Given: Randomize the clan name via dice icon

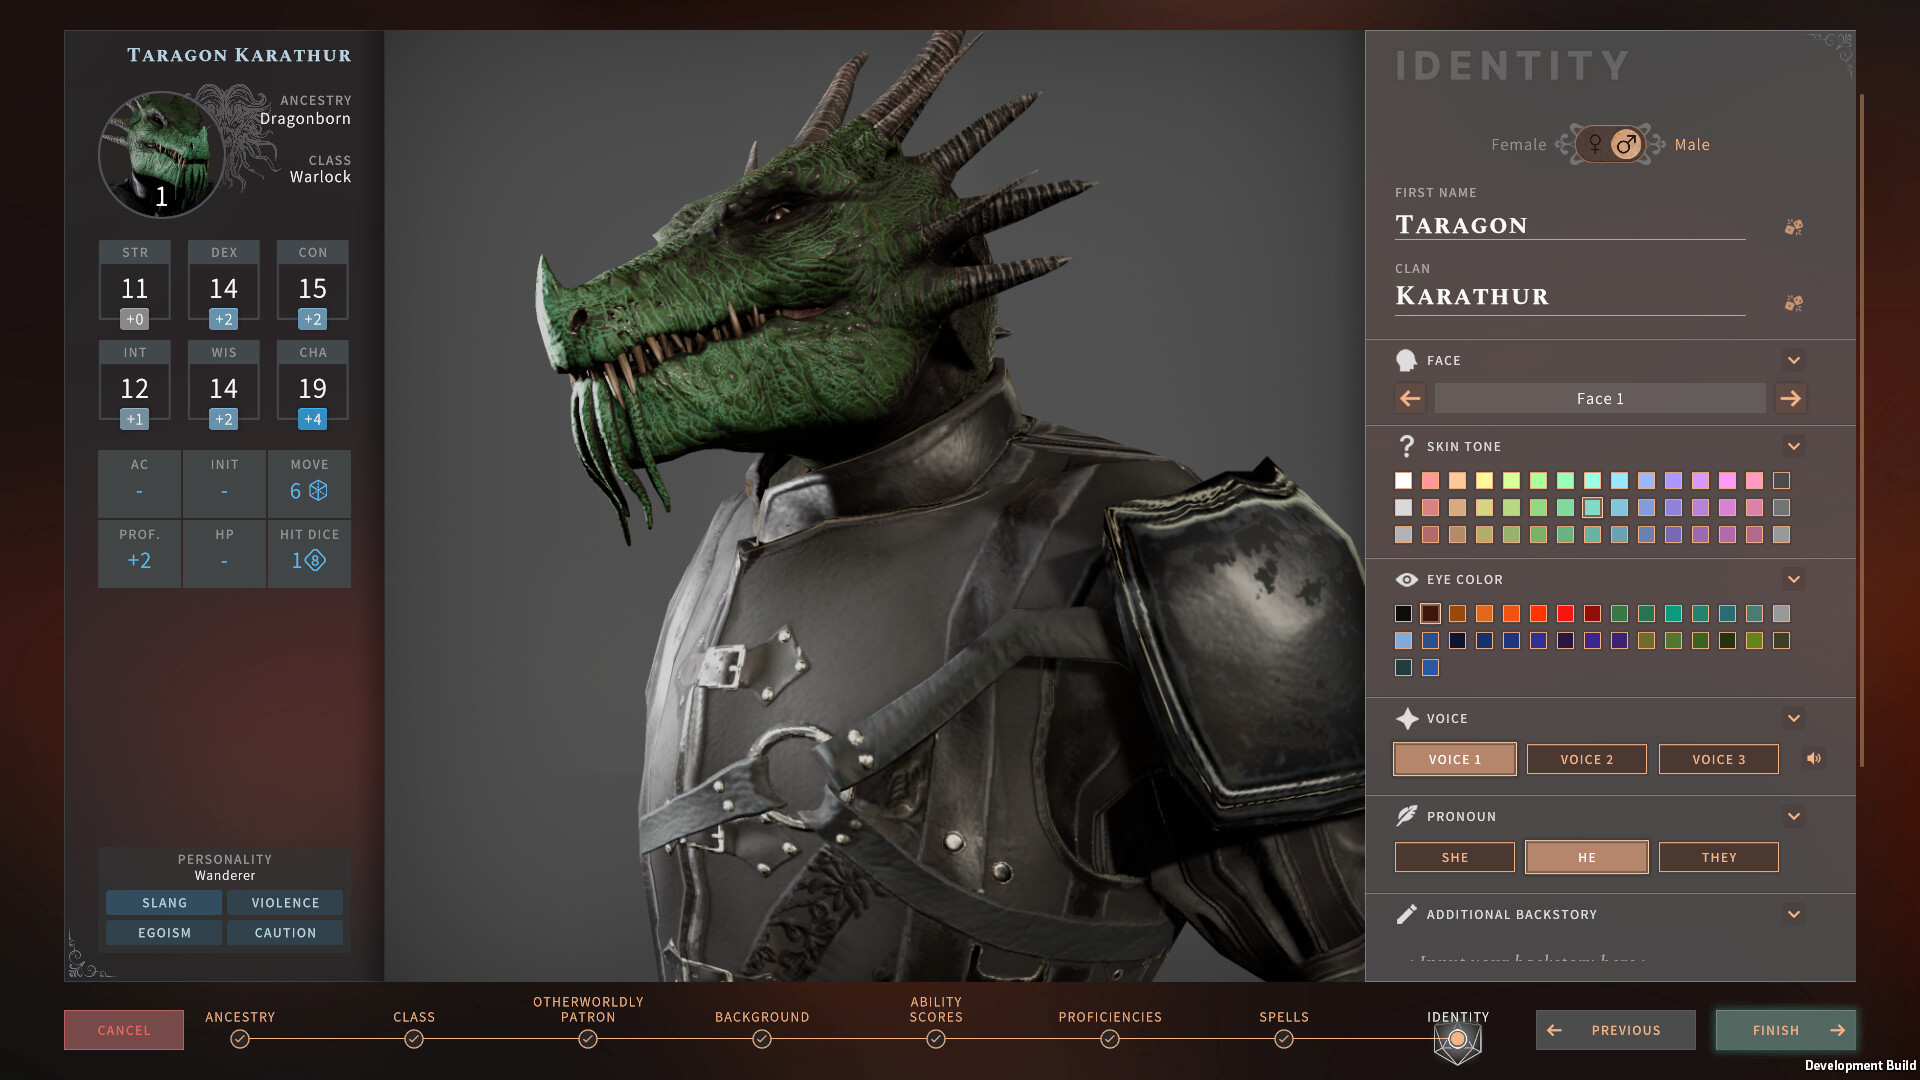Looking at the screenshot, I should pyautogui.click(x=1793, y=302).
